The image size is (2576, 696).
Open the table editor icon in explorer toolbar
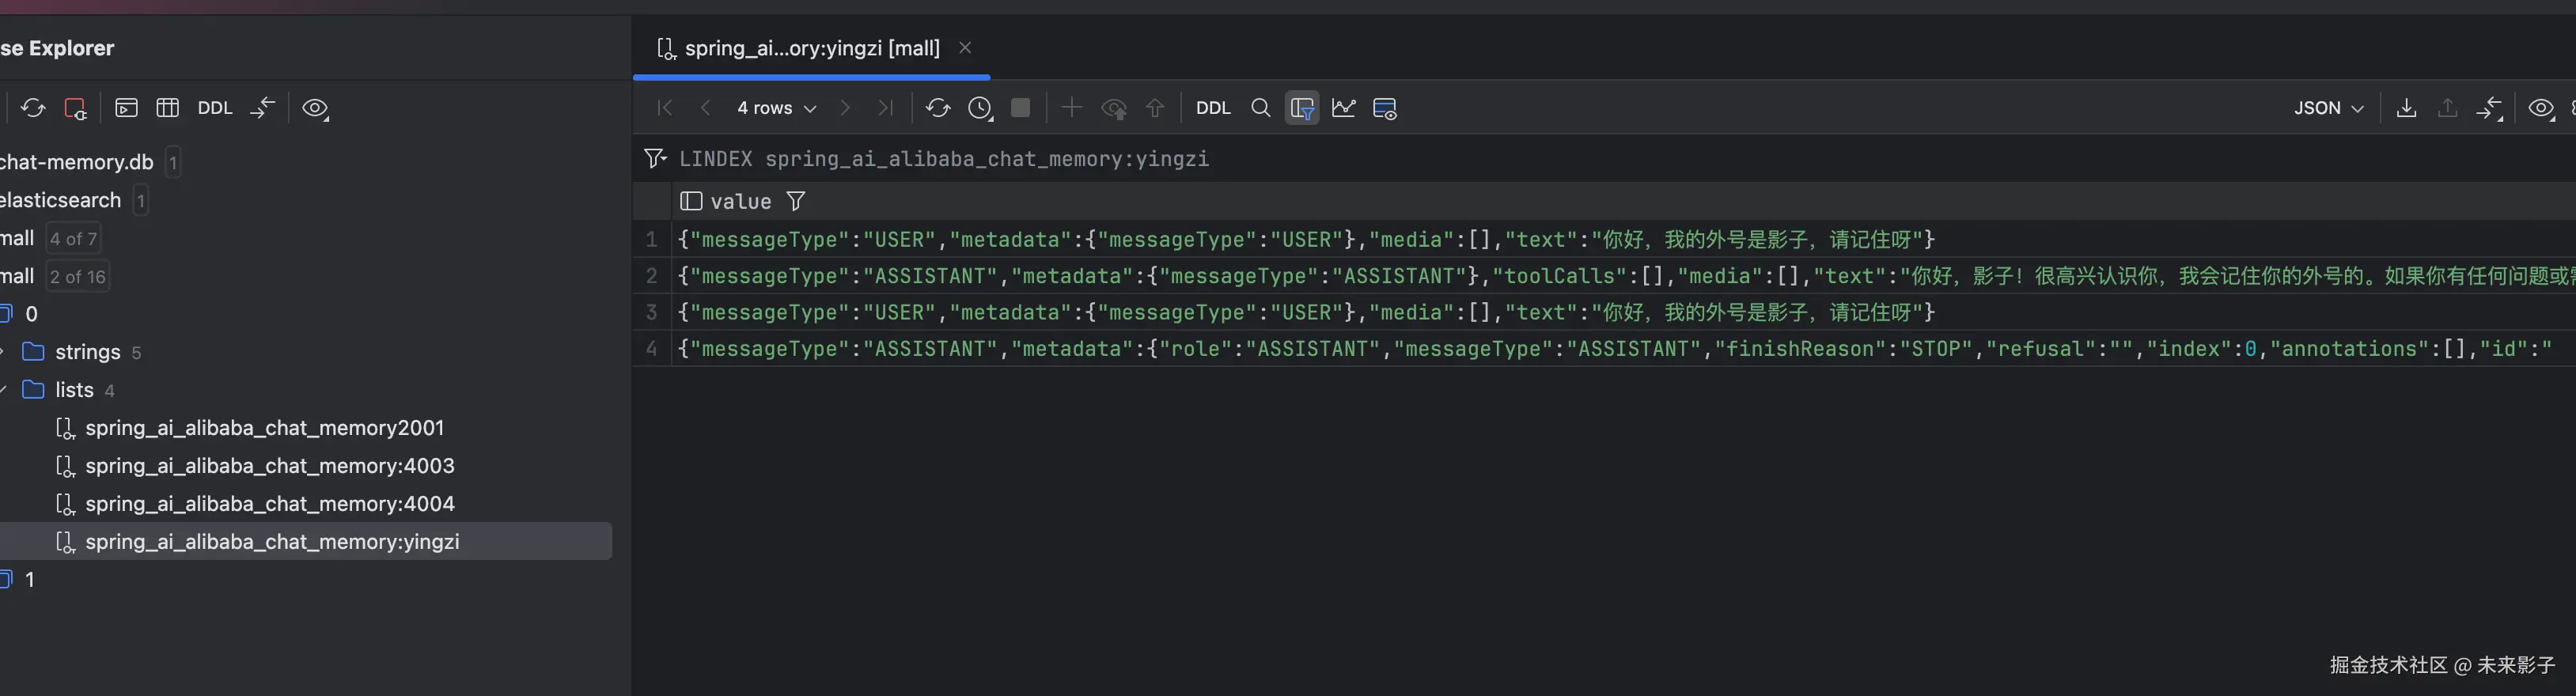tap(168, 108)
